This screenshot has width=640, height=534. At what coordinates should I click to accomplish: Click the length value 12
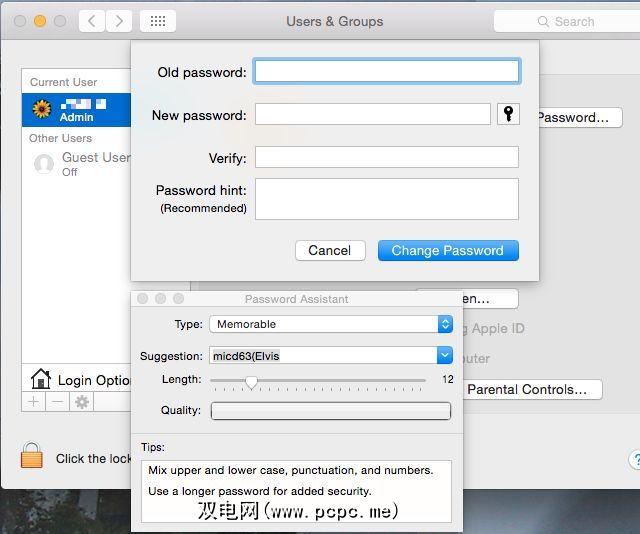coord(448,379)
